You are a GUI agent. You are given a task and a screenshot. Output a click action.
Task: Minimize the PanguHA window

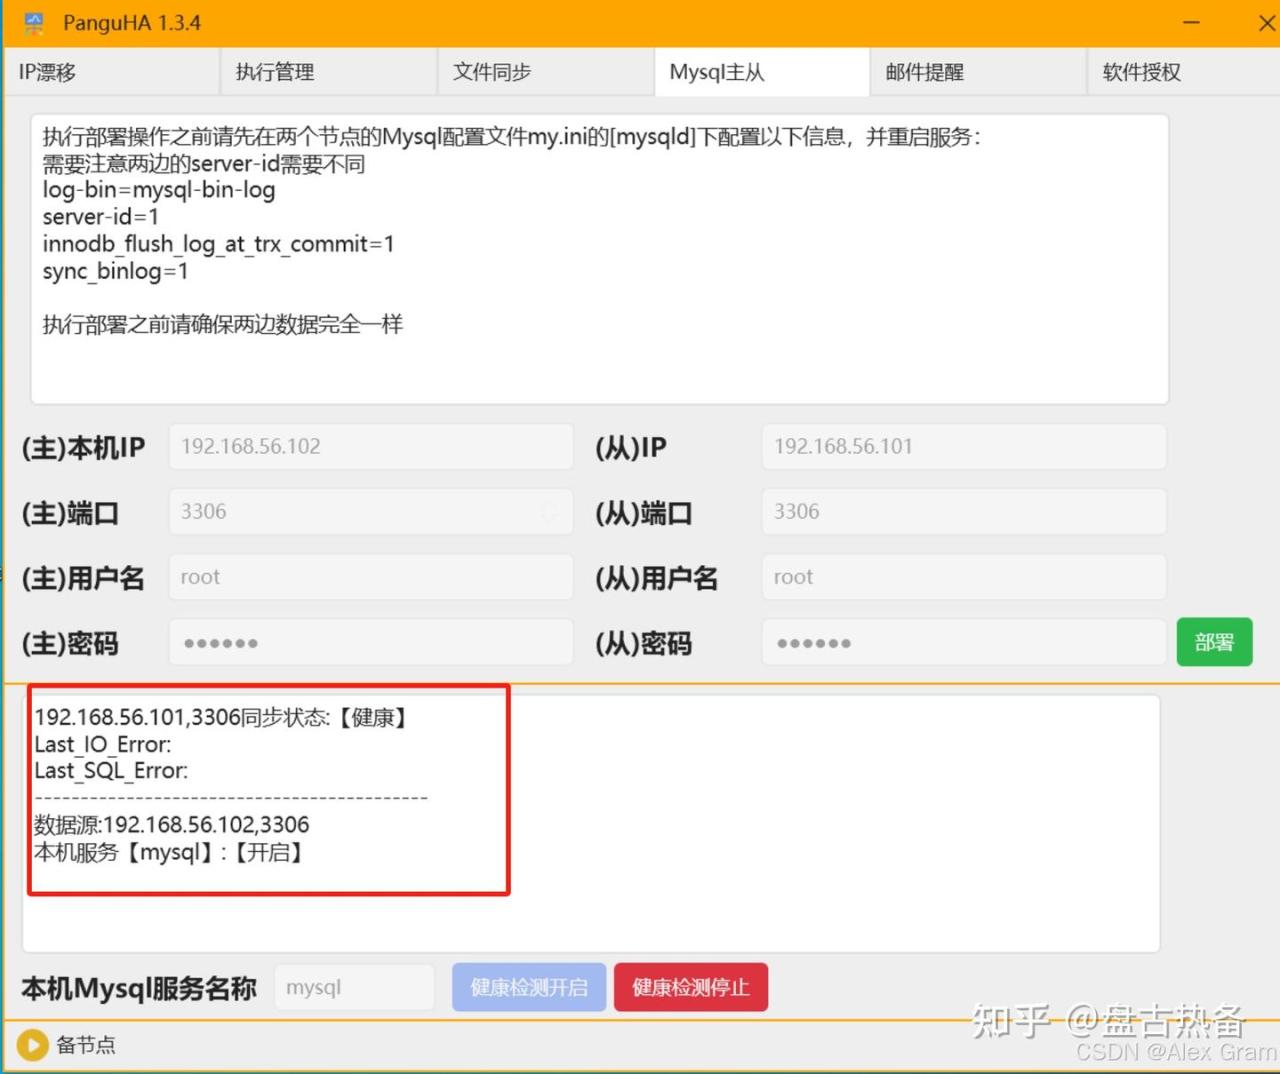point(1191,23)
